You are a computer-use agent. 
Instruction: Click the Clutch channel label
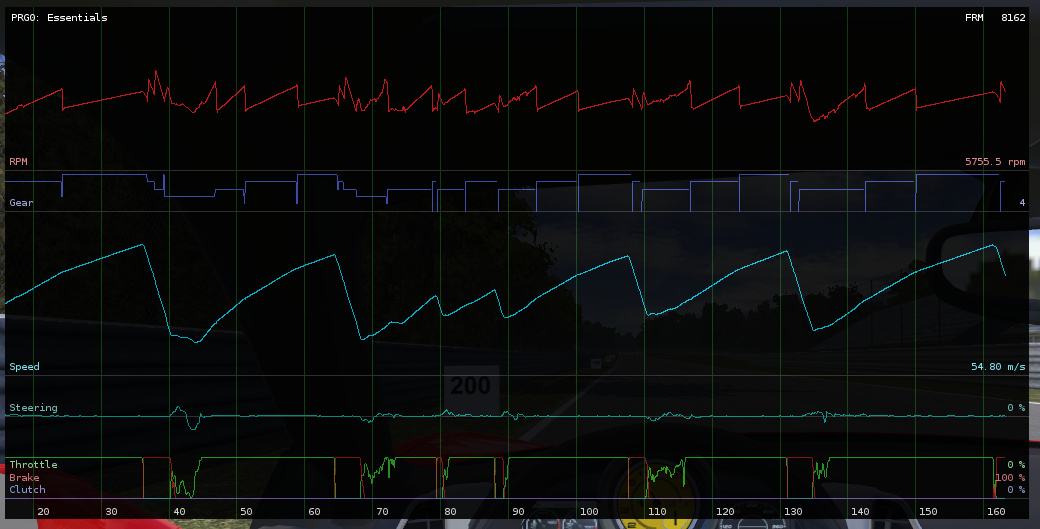coord(27,490)
